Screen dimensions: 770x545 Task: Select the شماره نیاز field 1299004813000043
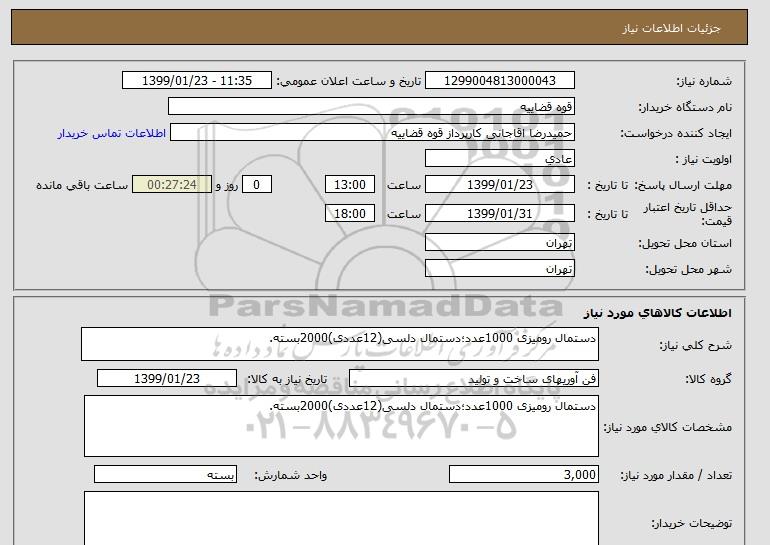tap(499, 81)
